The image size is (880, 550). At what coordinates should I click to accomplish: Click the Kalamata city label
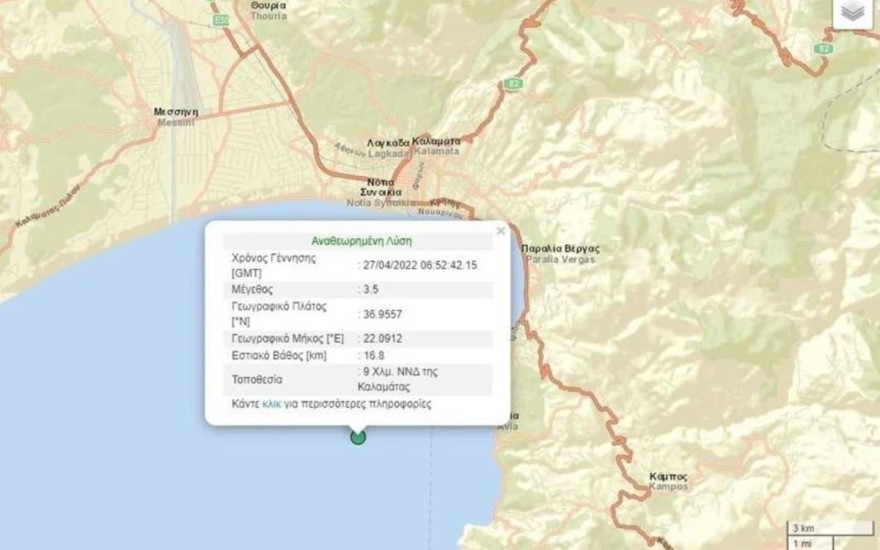click(x=436, y=146)
